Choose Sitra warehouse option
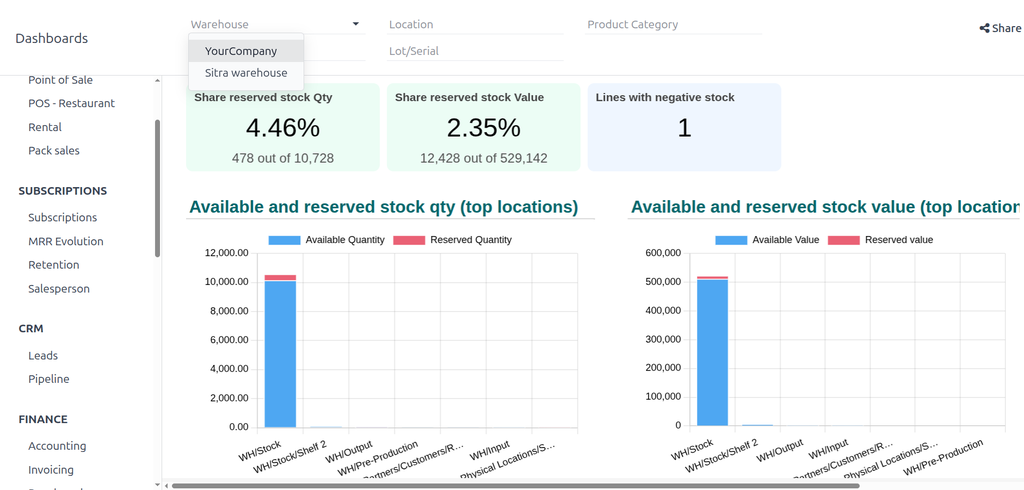This screenshot has width=1024, height=490. click(246, 73)
